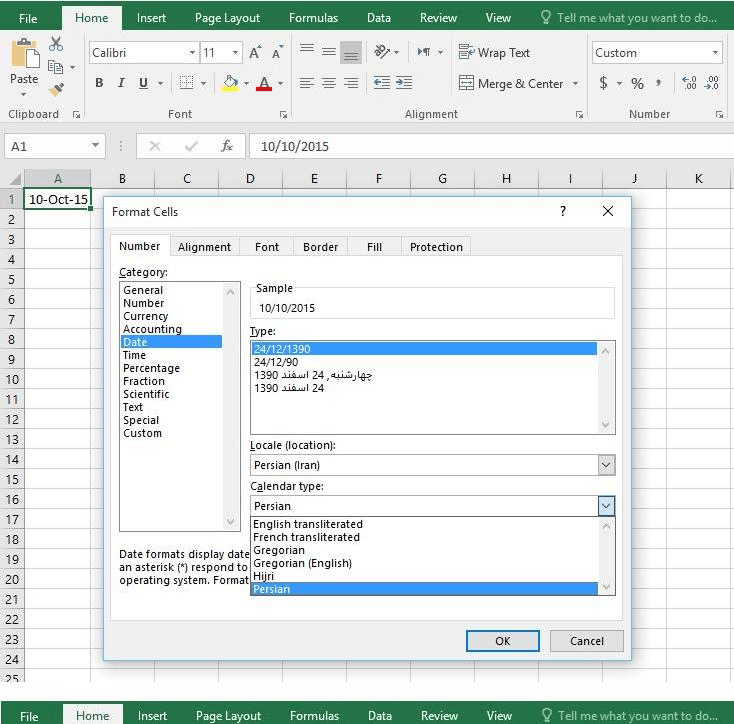Toggle Italic formatting
The image size is (734, 724).
[x=121, y=83]
